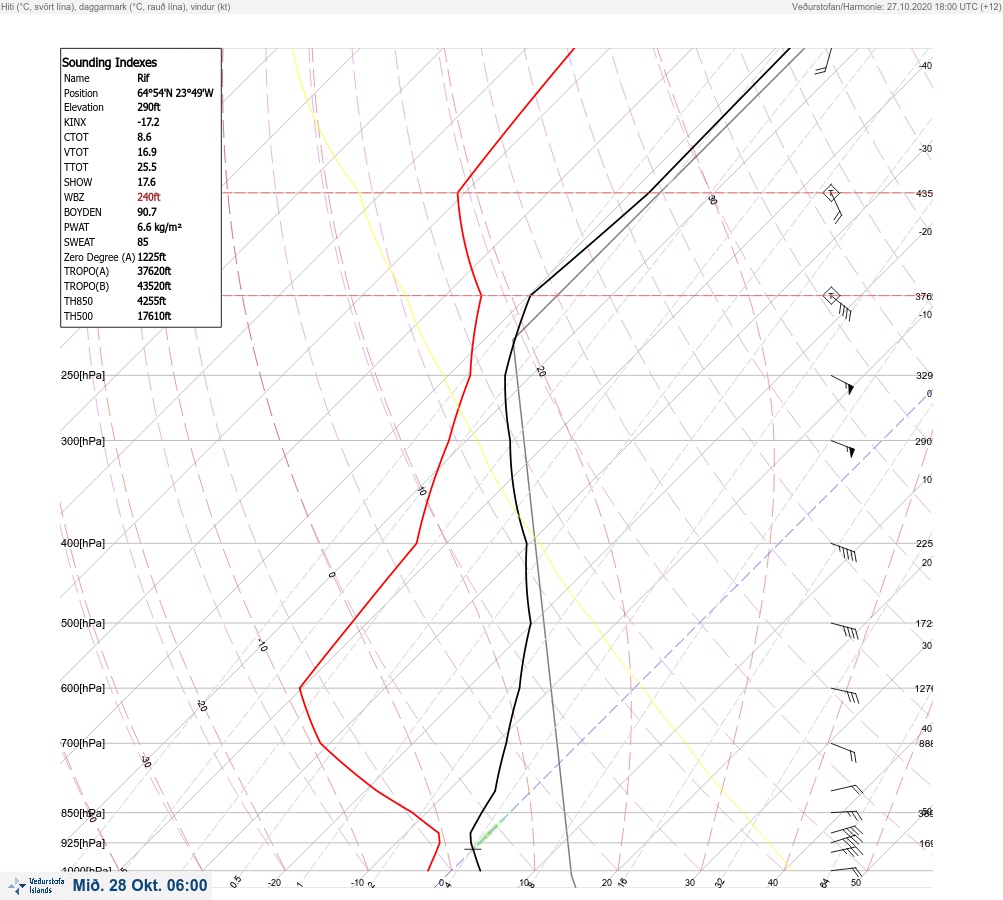Click the 700[hPa] pressure level label
Viewport: 1003px width, 900px height.
(83, 743)
